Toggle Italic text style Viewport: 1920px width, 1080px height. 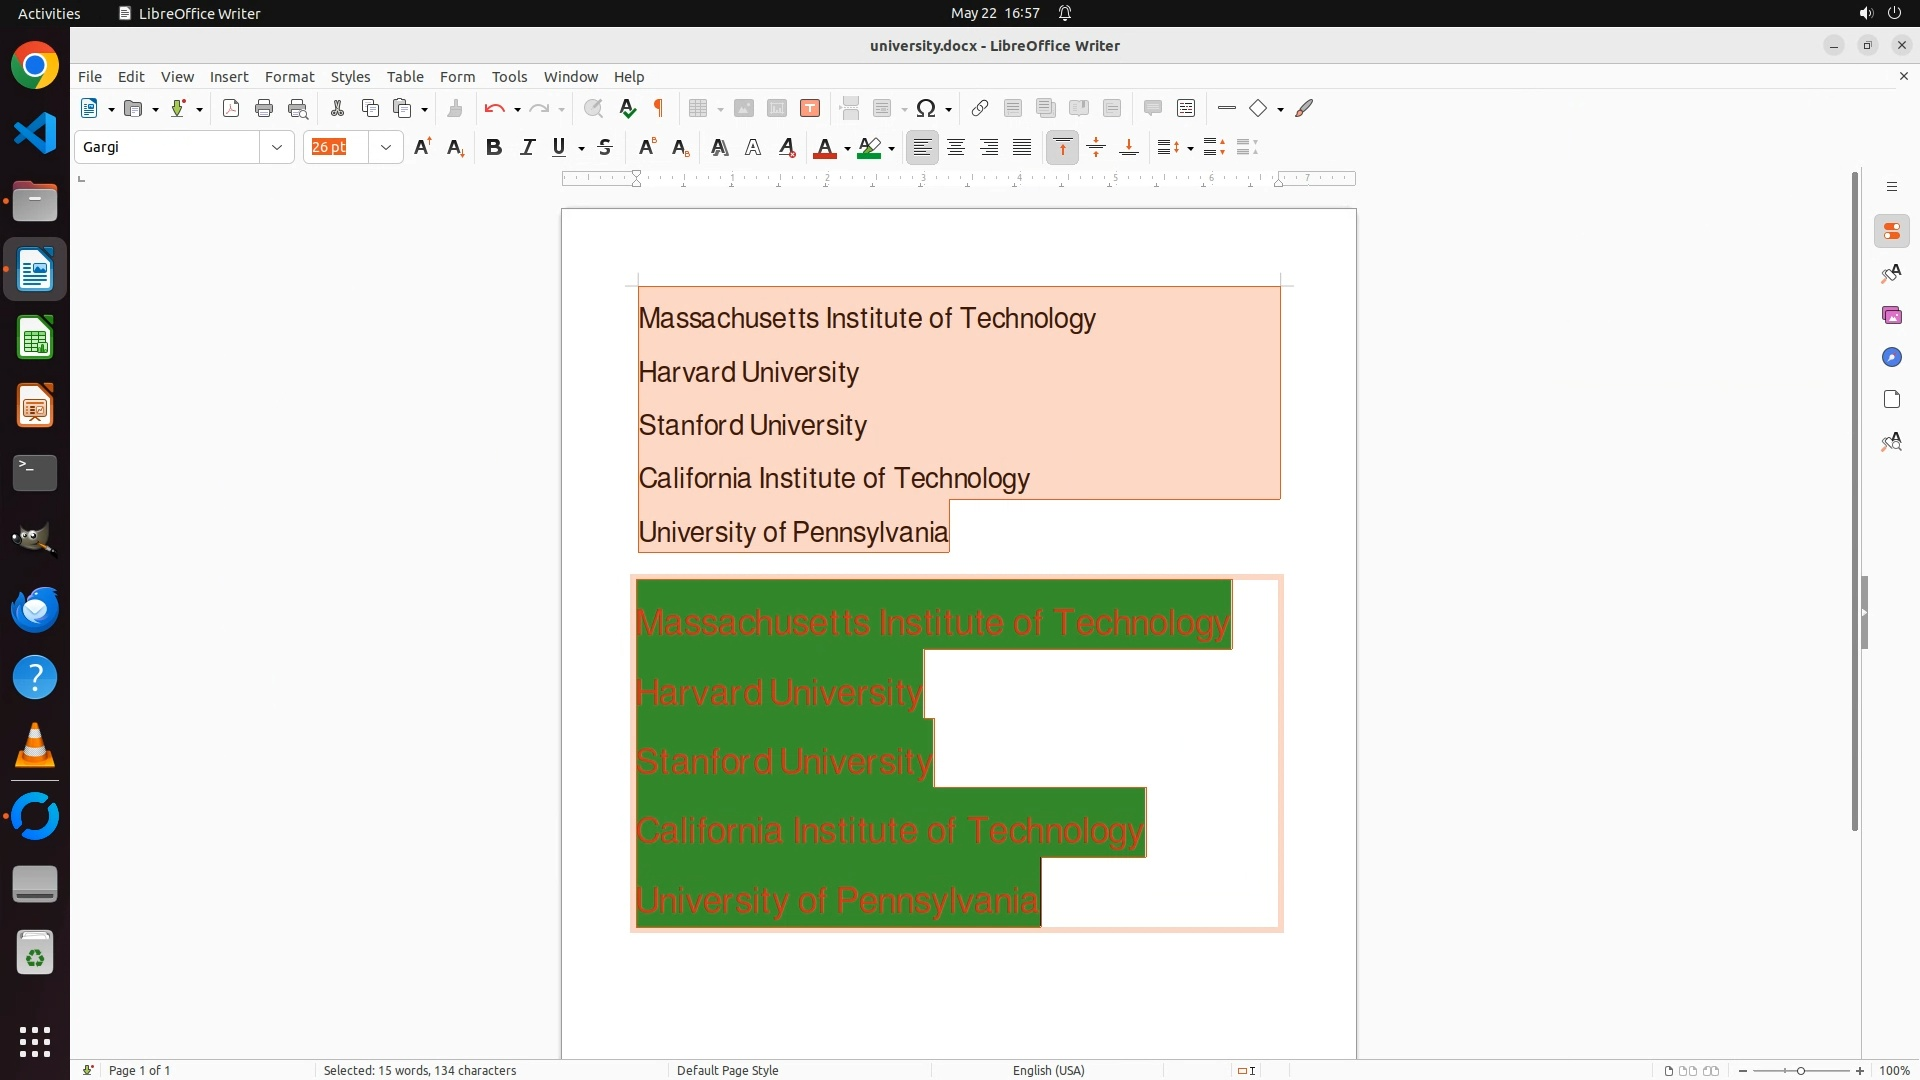tap(527, 147)
